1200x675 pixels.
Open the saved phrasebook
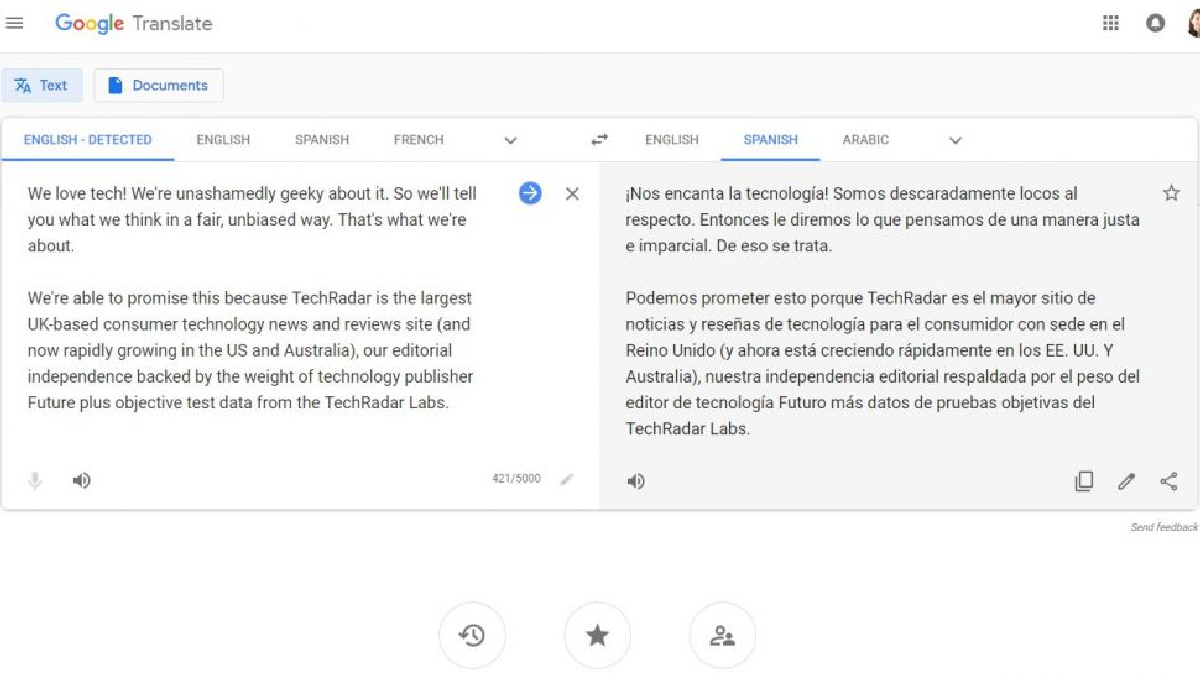(597, 634)
